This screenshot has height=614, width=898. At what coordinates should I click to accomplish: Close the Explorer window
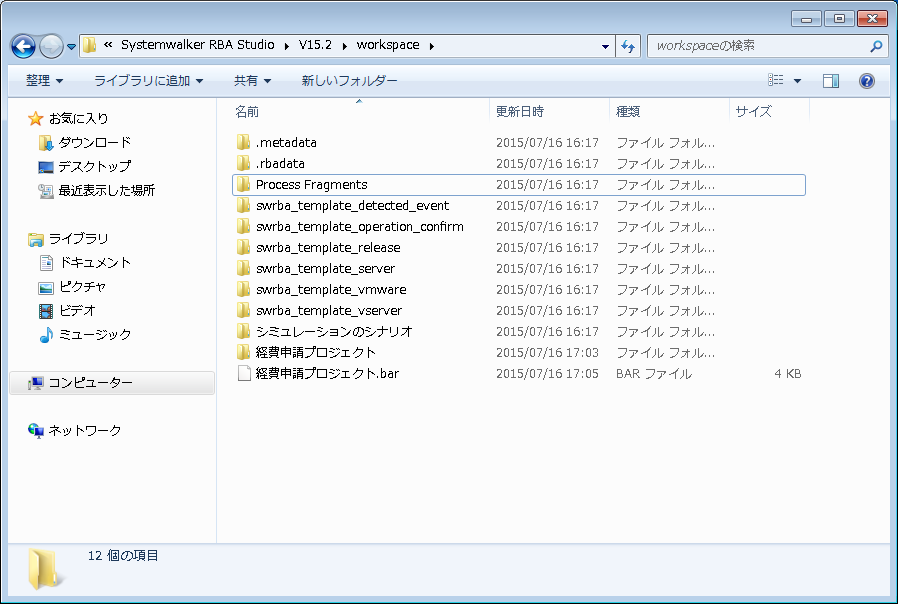872,19
